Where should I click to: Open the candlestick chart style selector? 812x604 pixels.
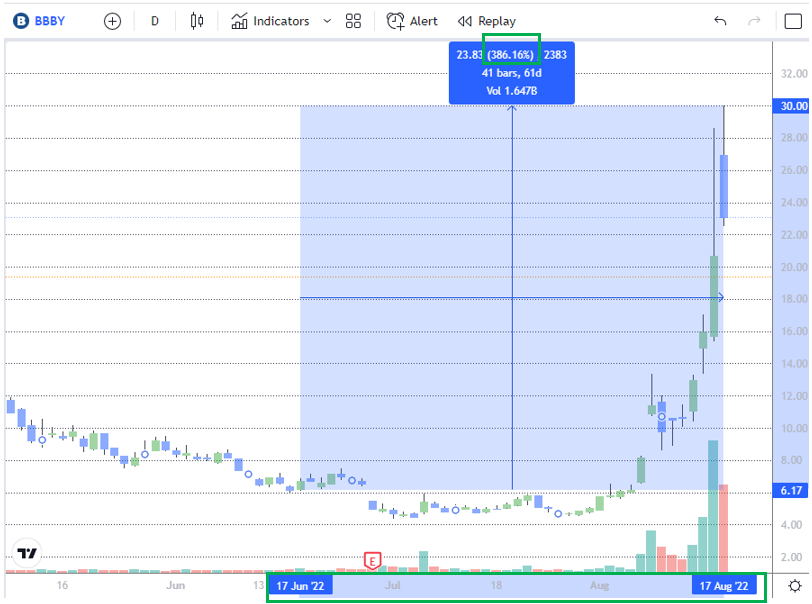pos(197,21)
